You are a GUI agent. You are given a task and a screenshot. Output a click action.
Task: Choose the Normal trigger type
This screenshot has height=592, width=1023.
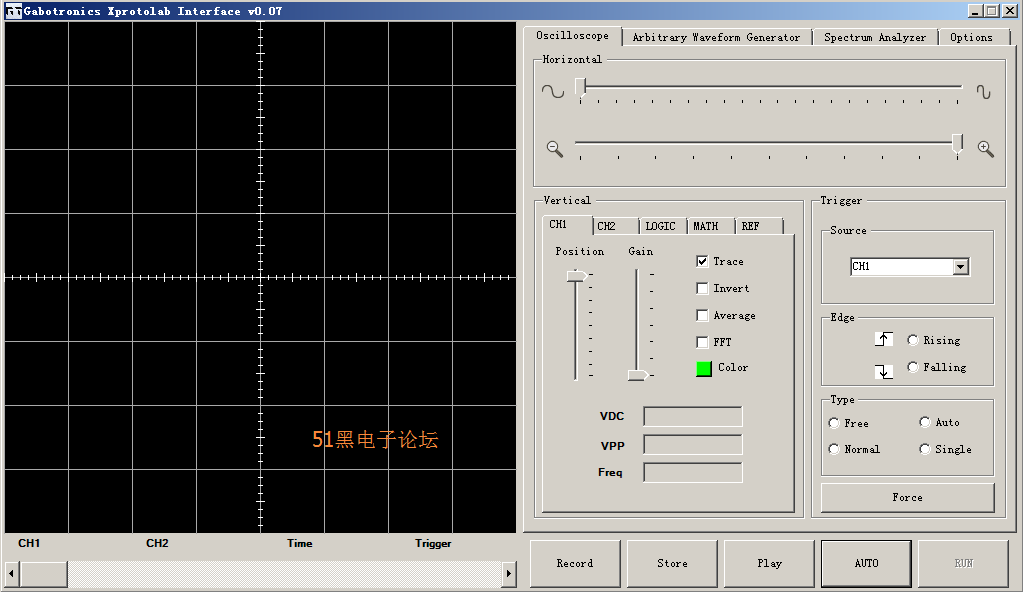point(834,449)
